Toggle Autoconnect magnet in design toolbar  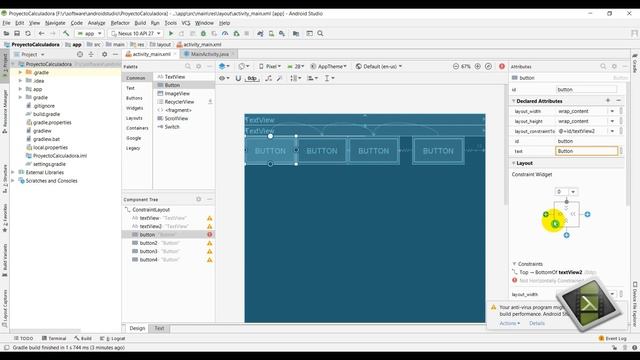pyautogui.click(x=238, y=78)
